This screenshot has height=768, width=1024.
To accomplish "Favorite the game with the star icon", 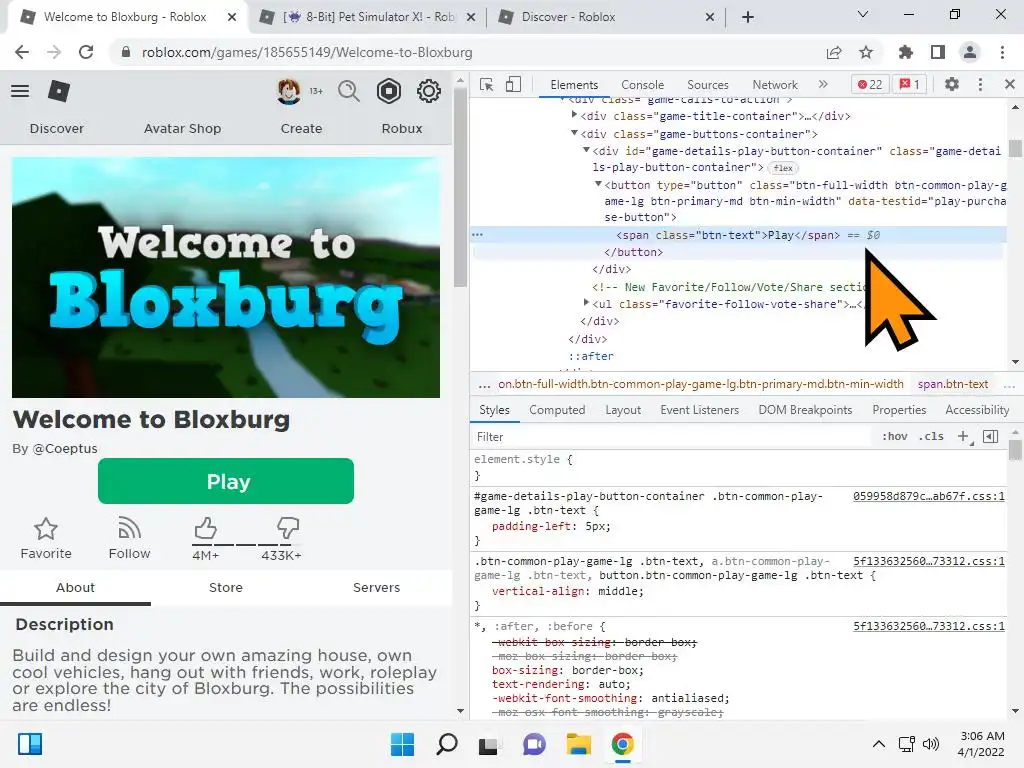I will click(x=46, y=529).
